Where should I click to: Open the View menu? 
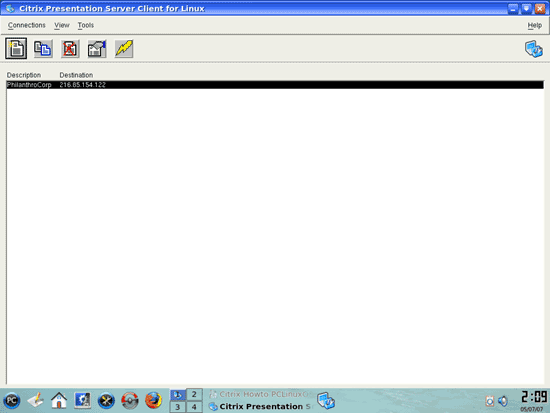pyautogui.click(x=62, y=25)
